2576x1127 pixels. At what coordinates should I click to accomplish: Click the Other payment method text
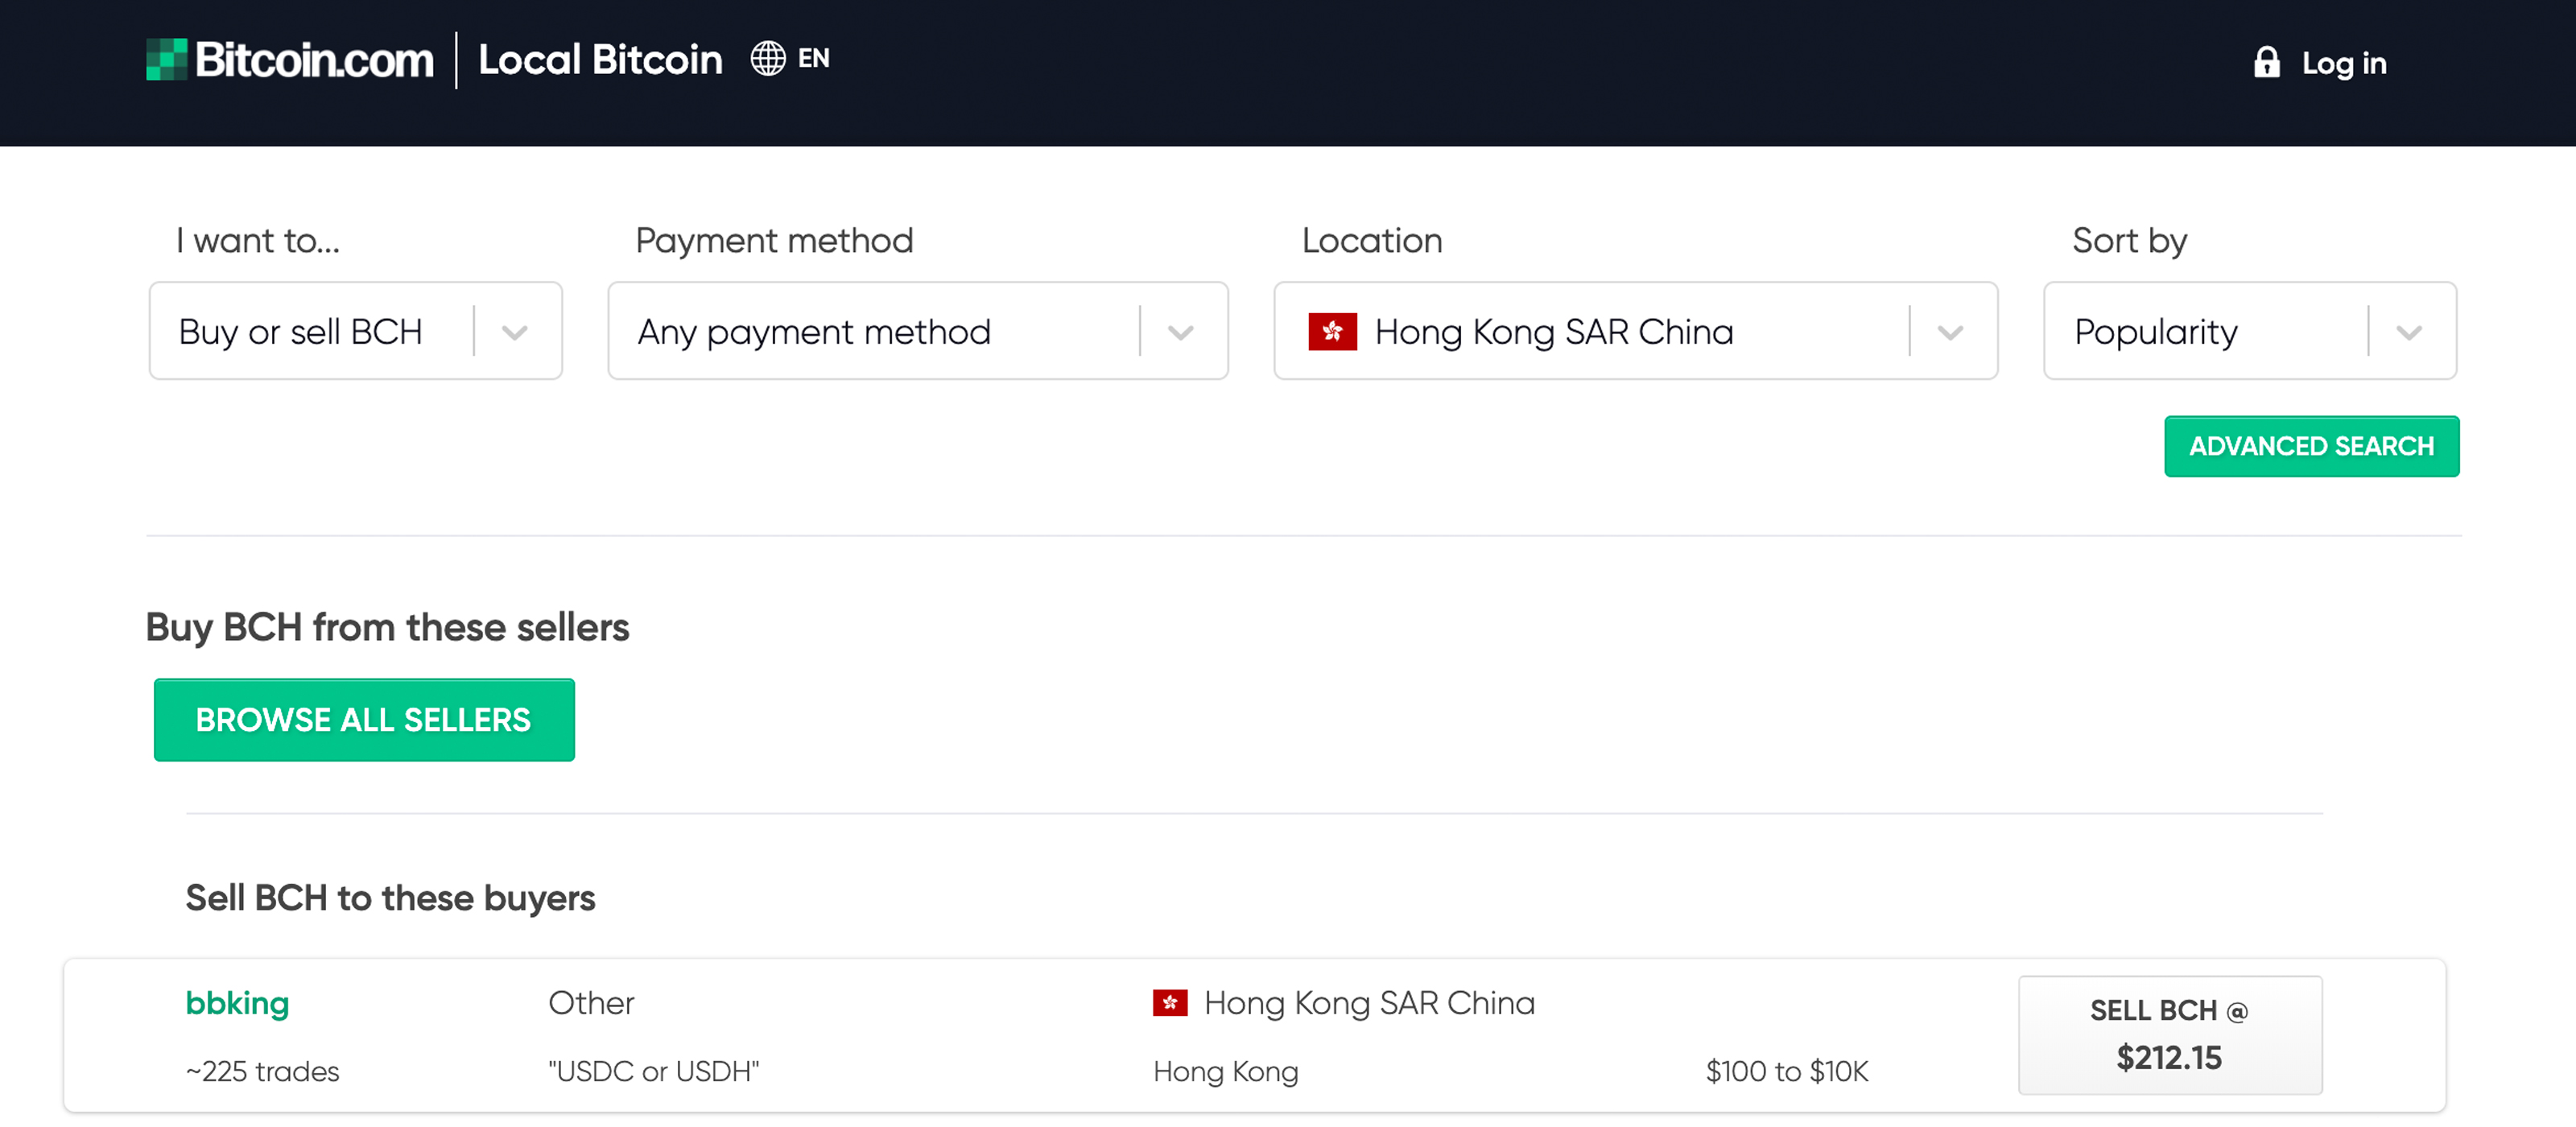(591, 1003)
